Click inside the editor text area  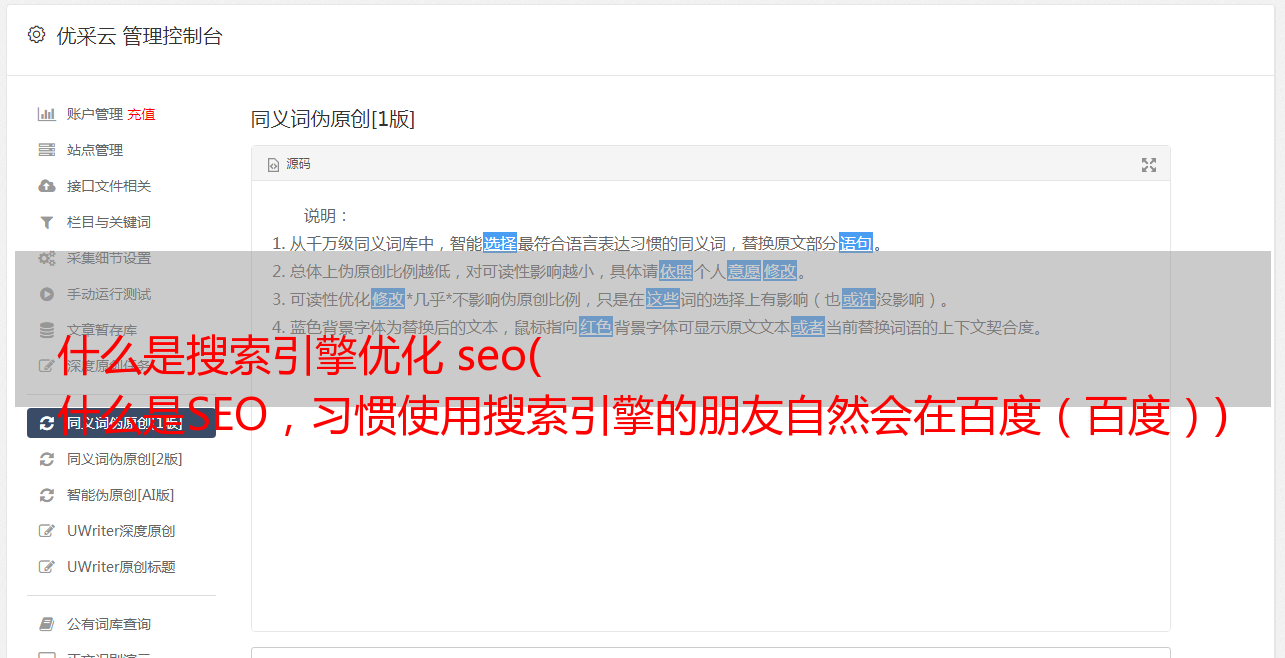[710, 480]
